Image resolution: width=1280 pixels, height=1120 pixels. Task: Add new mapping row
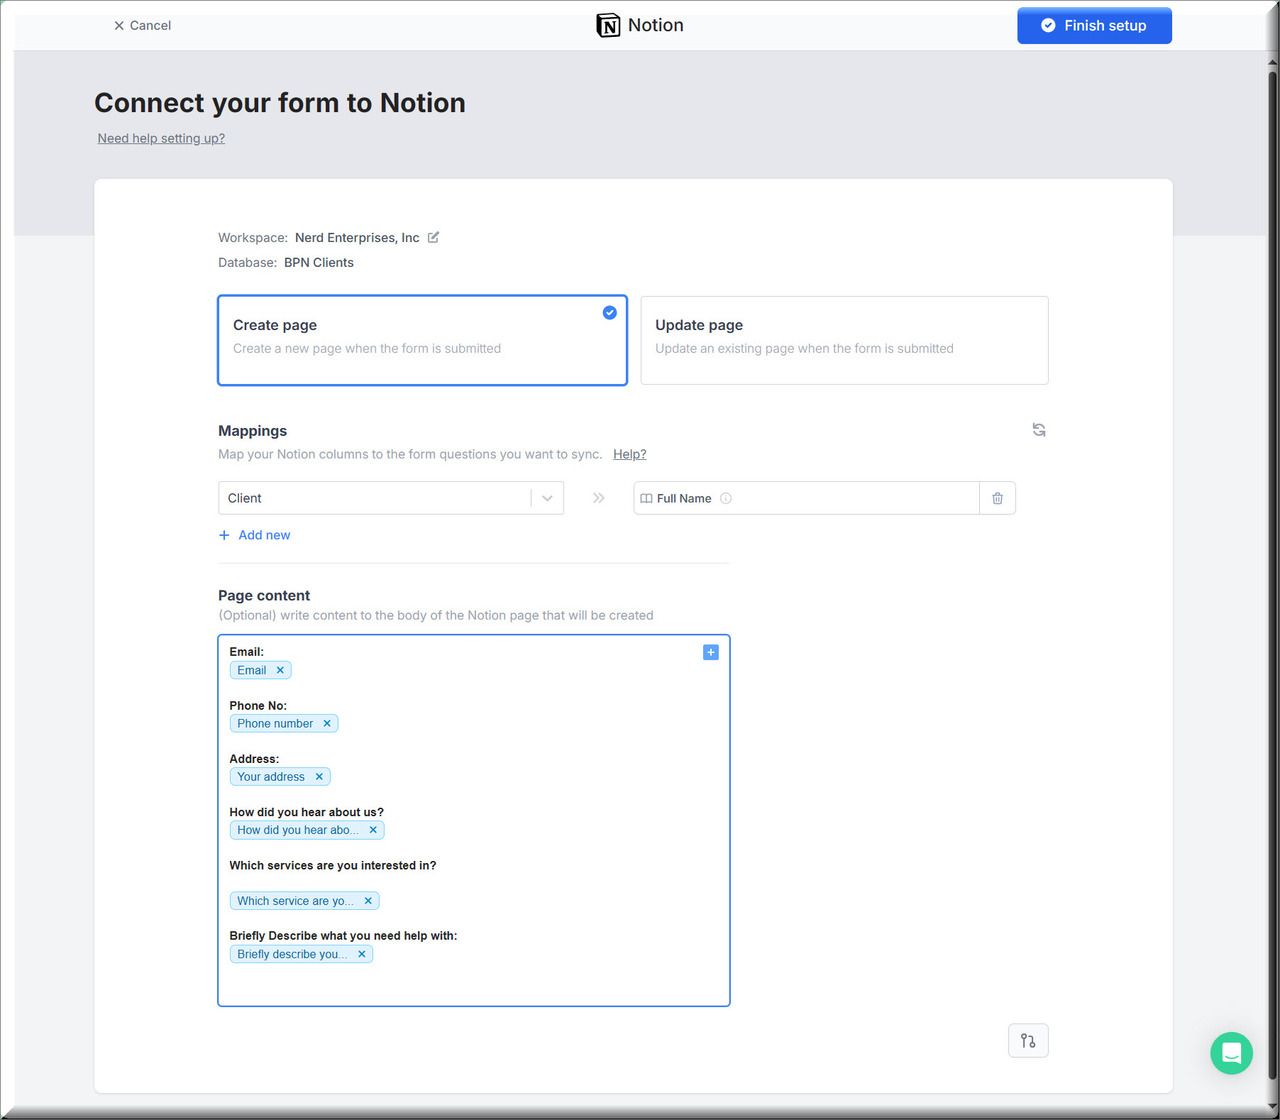pos(255,535)
